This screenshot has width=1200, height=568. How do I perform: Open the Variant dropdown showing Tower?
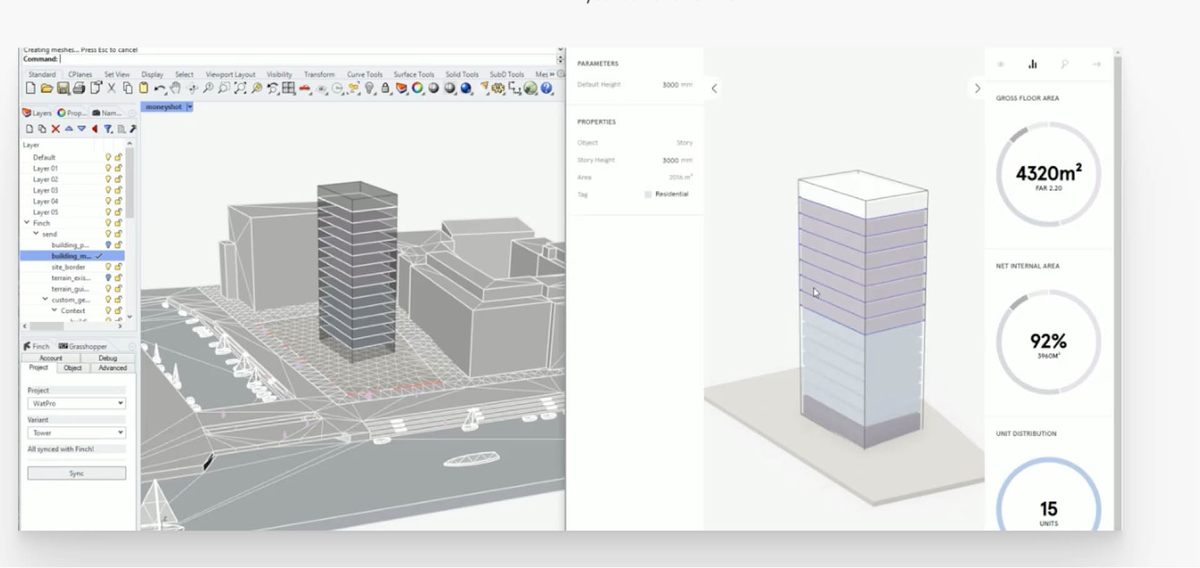76,433
